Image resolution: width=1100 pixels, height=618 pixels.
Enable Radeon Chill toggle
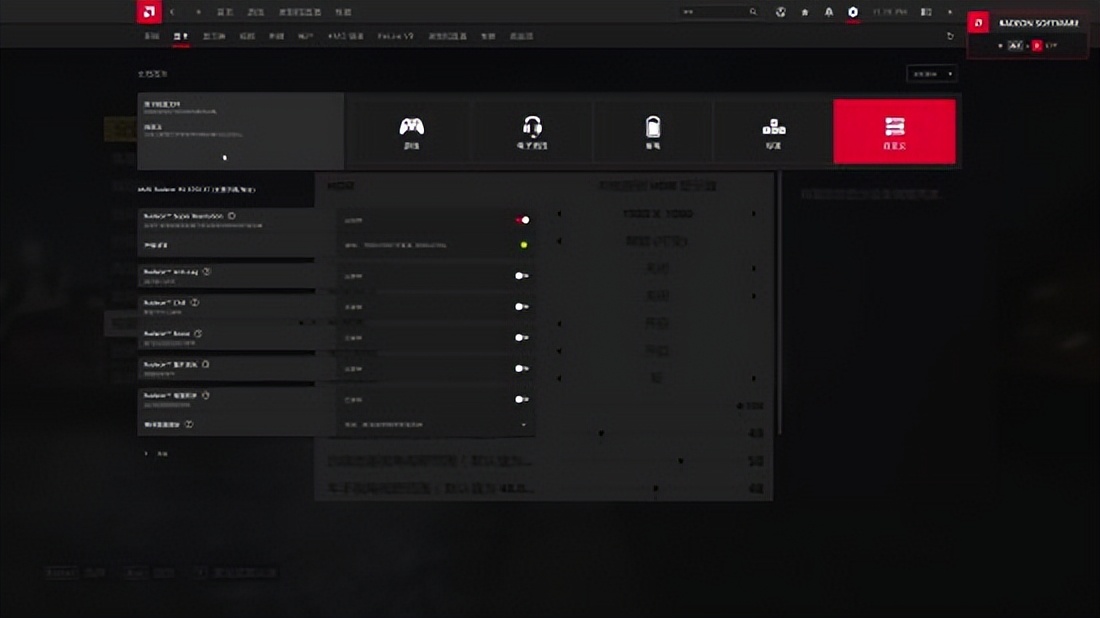pyautogui.click(x=521, y=307)
